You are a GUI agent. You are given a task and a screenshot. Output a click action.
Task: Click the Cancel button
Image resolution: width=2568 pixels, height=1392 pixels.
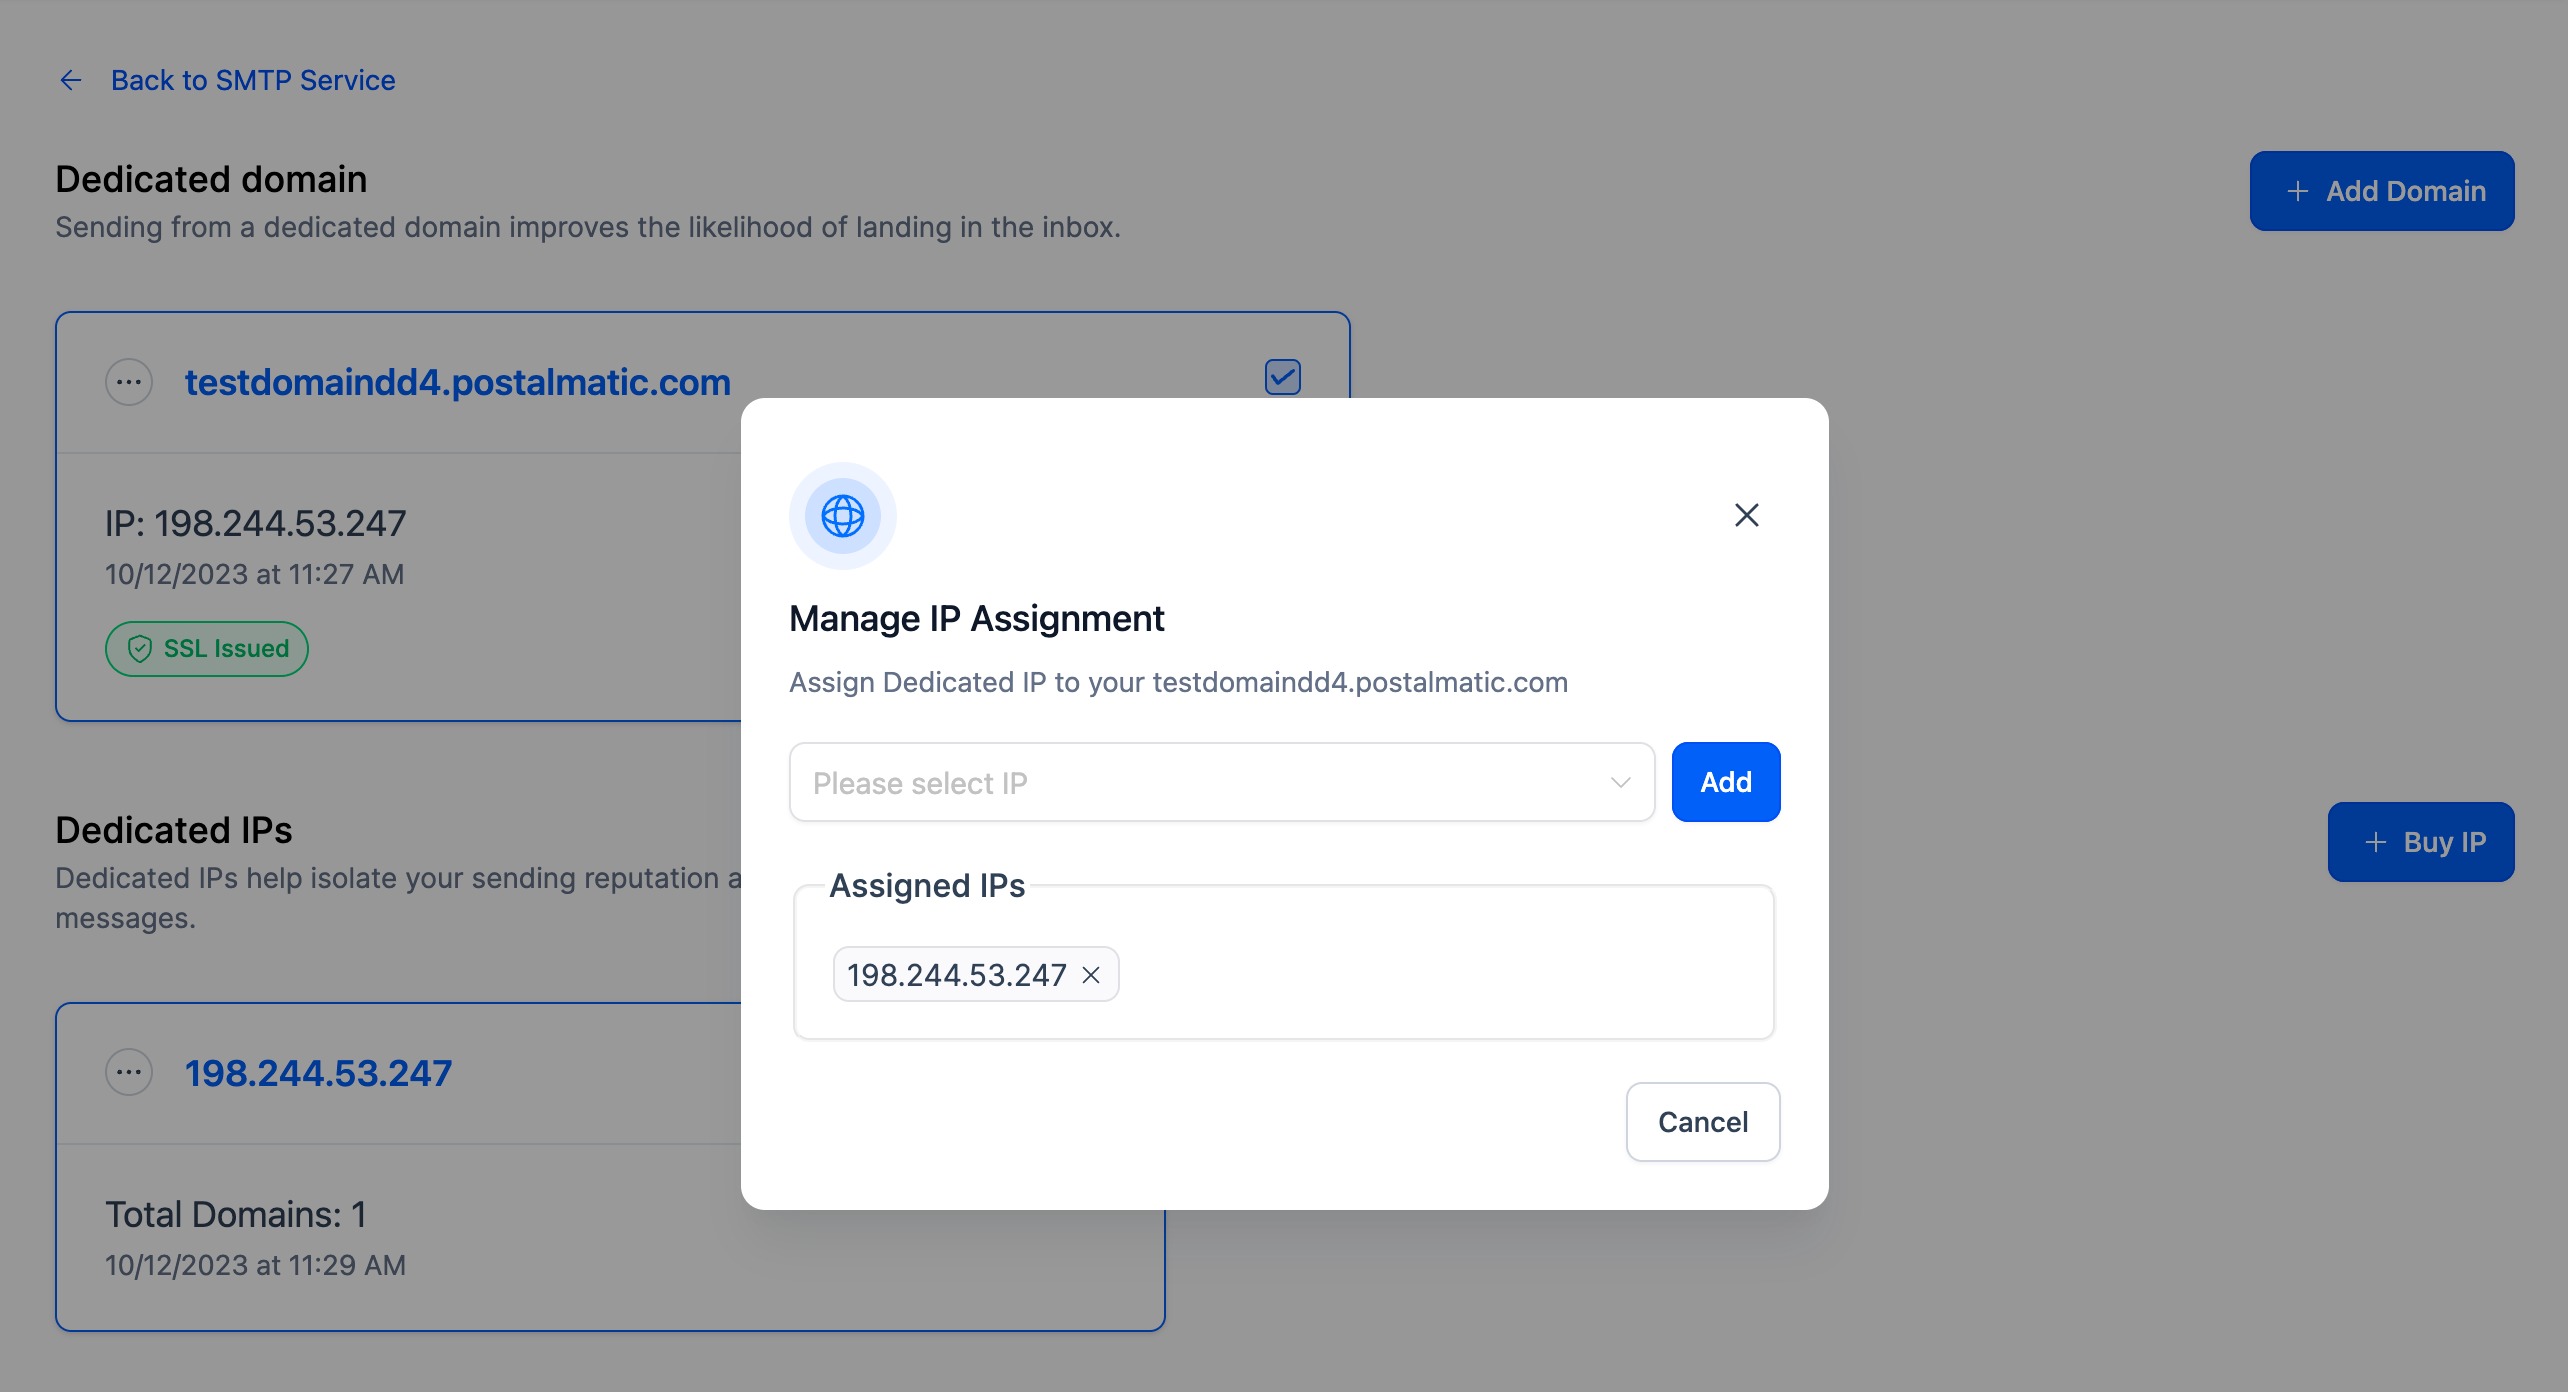1702,1122
